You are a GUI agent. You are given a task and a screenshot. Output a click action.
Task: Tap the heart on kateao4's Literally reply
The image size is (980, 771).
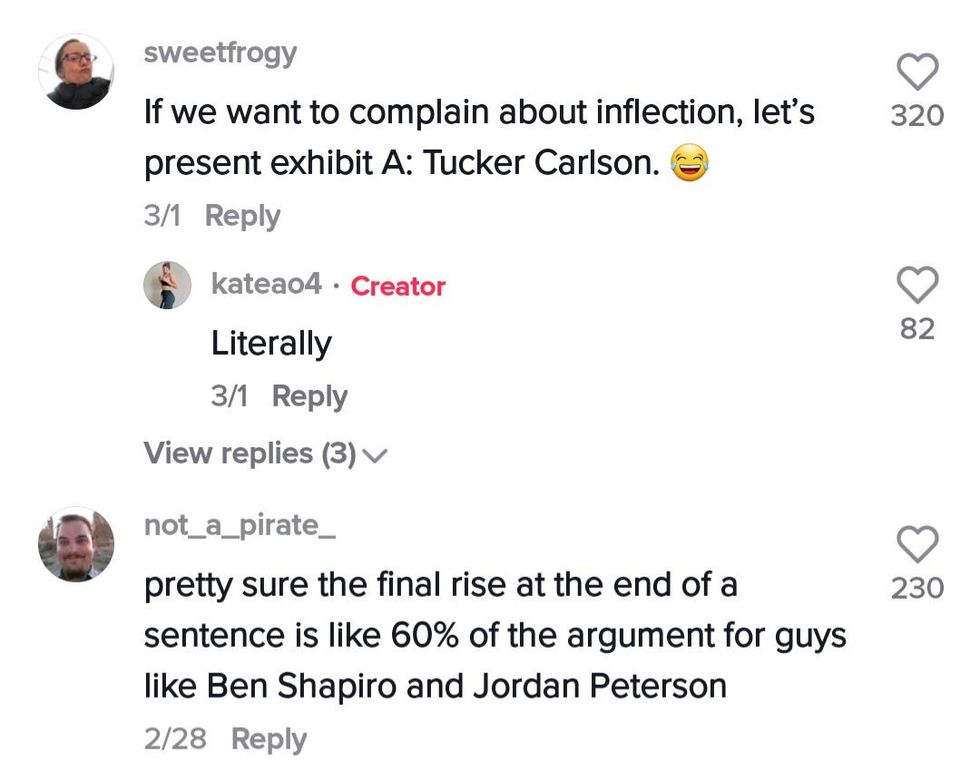point(917,286)
